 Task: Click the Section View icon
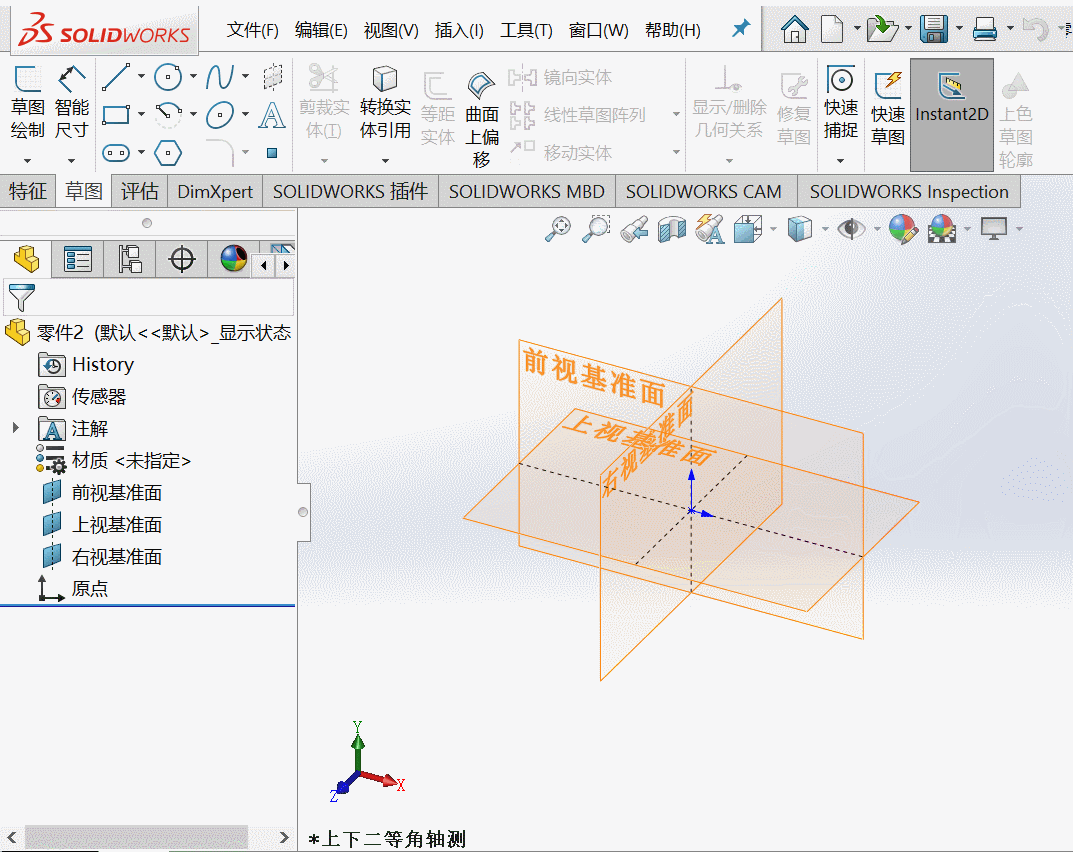[672, 229]
